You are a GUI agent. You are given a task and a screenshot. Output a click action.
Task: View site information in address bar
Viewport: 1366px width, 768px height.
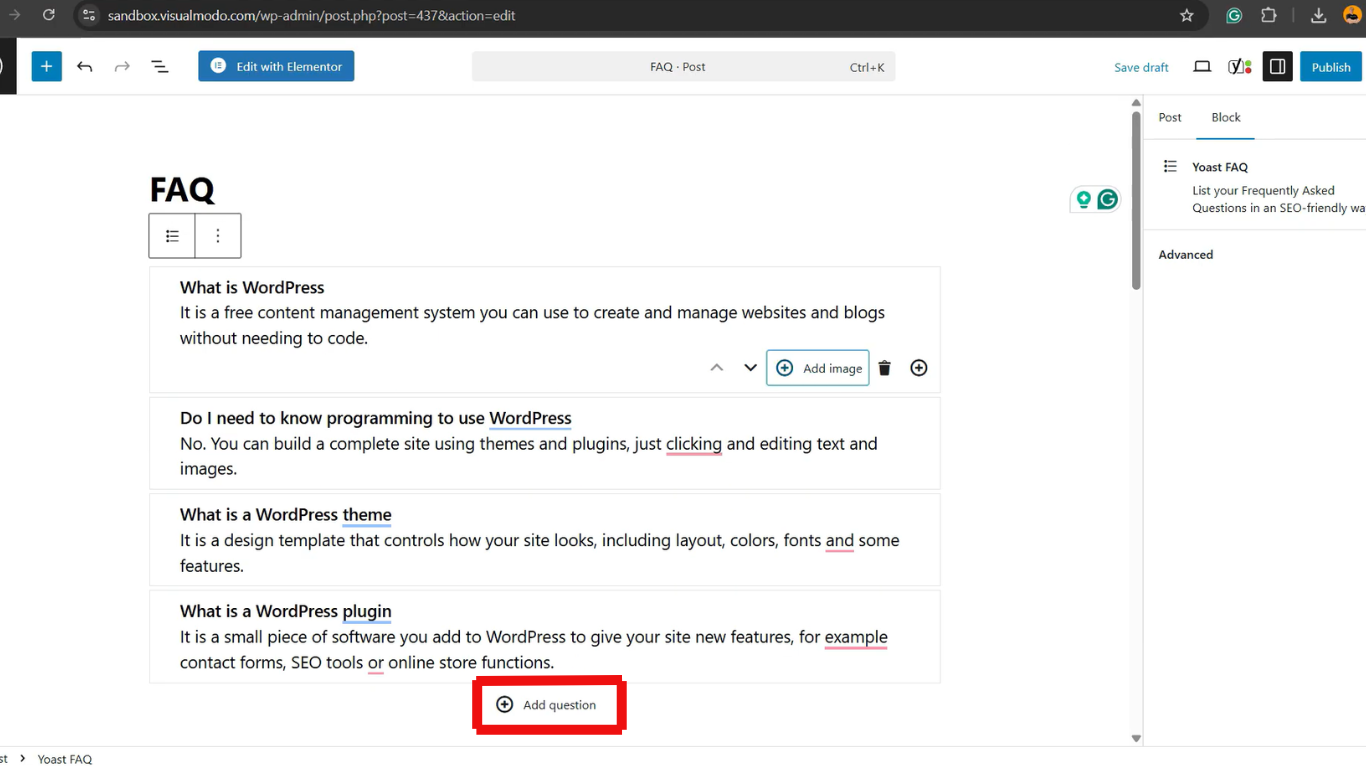pyautogui.click(x=88, y=15)
